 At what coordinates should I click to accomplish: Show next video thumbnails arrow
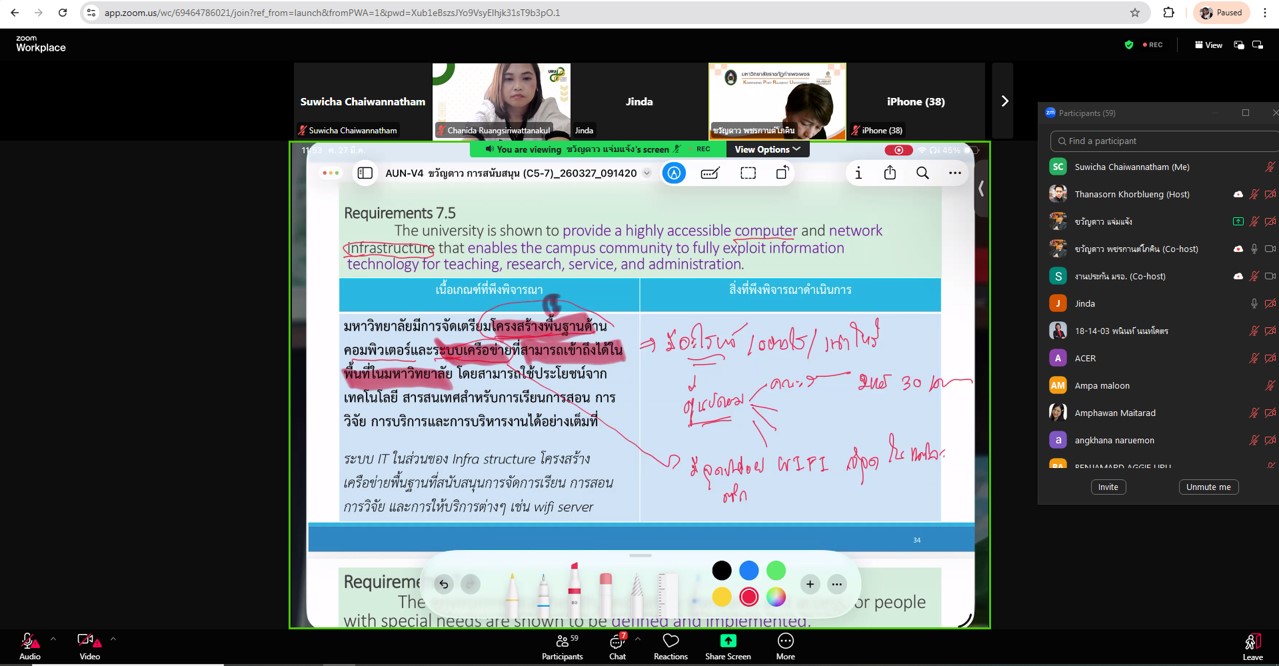[x=1004, y=101]
